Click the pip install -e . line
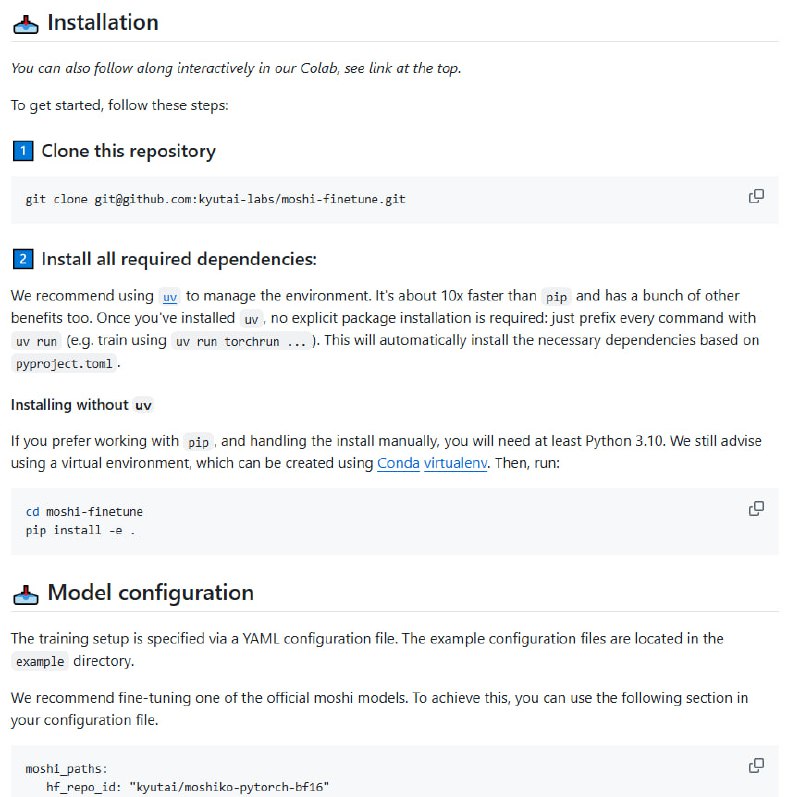The image size is (800, 797). coord(80,530)
